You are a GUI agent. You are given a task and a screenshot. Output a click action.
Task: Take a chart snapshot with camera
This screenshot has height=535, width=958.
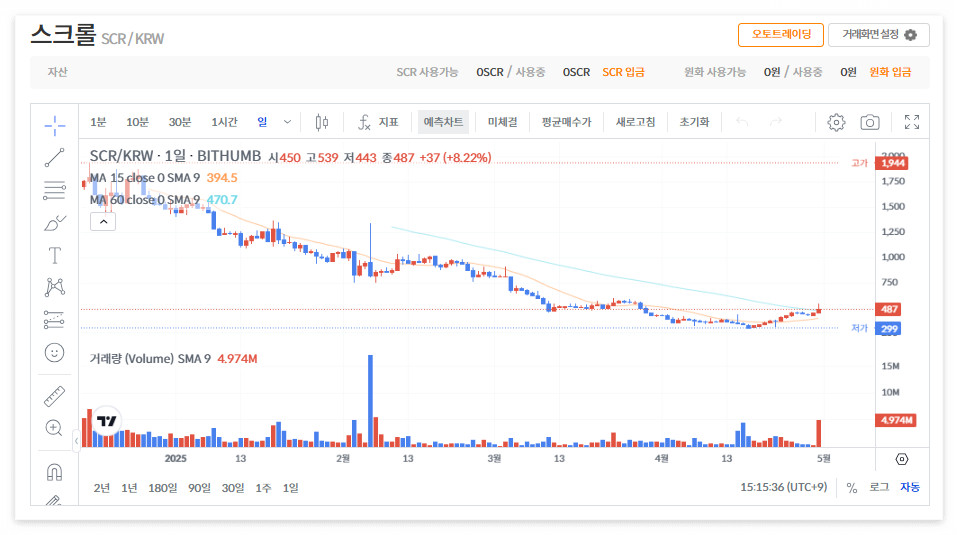(870, 122)
